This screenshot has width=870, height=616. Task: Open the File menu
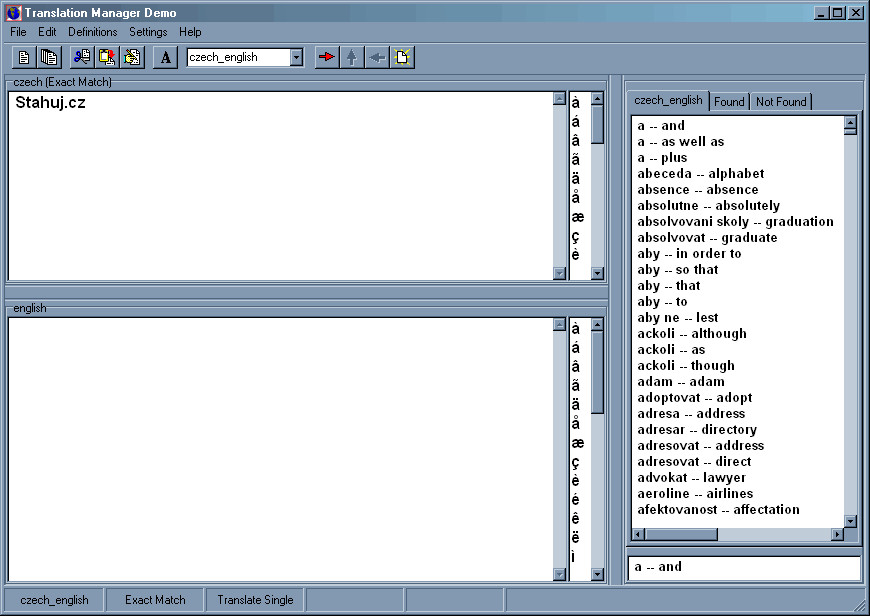[18, 32]
